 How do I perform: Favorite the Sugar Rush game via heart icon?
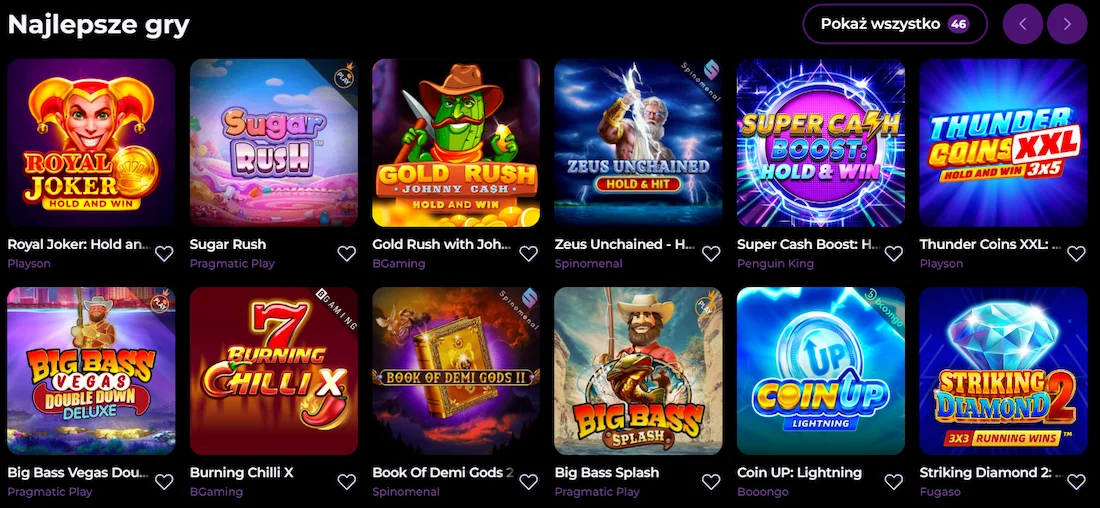[347, 253]
